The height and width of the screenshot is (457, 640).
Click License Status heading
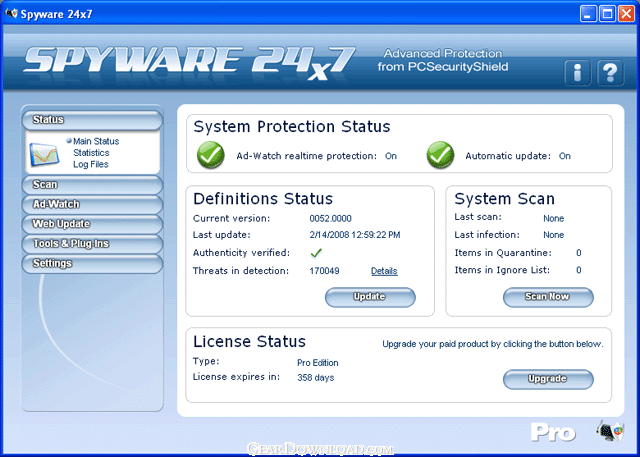[249, 342]
